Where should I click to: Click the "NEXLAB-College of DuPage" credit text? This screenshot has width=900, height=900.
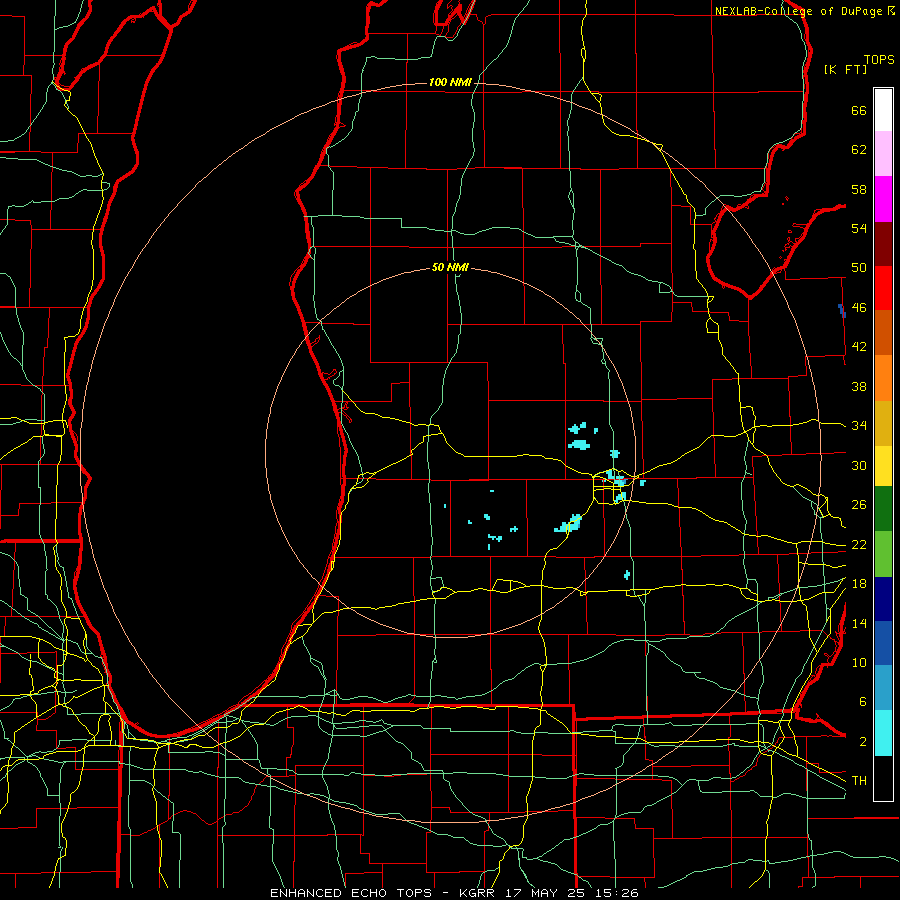(x=799, y=11)
